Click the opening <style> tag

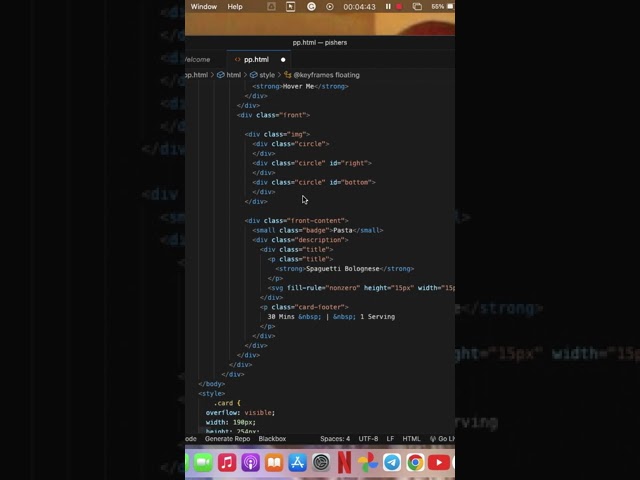pos(211,393)
